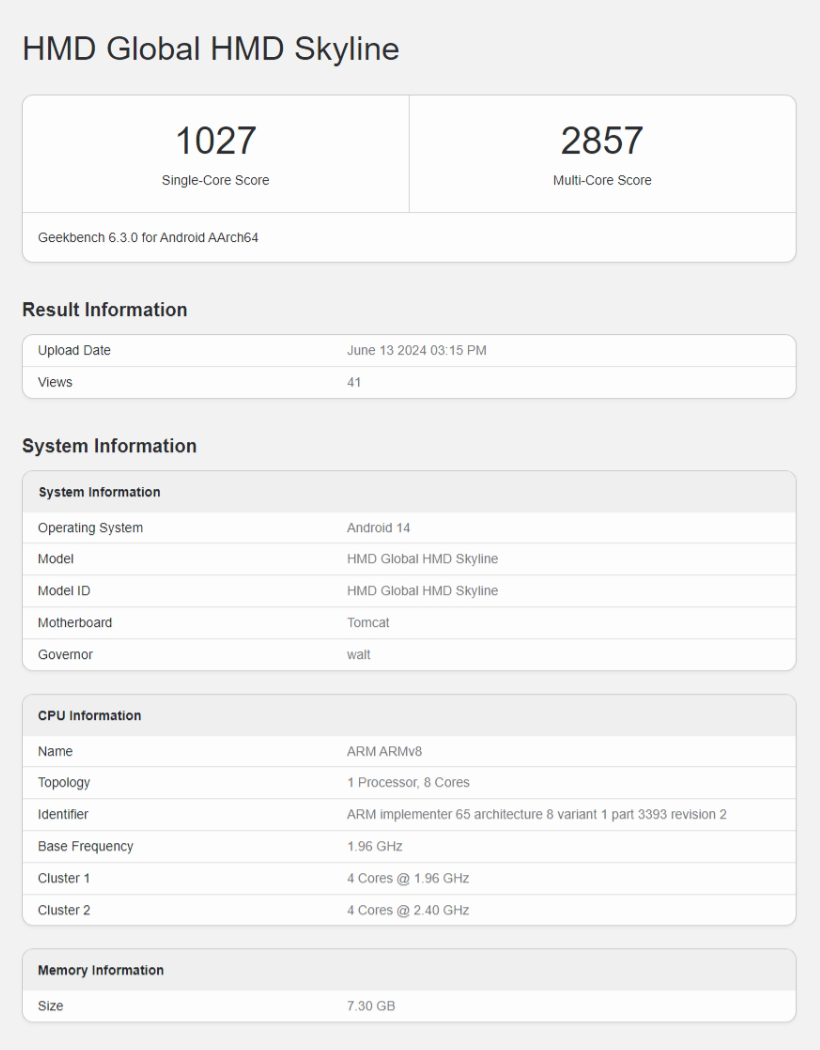Select the Tomcat motherboard value
The width and height of the screenshot is (820, 1050).
pos(367,623)
